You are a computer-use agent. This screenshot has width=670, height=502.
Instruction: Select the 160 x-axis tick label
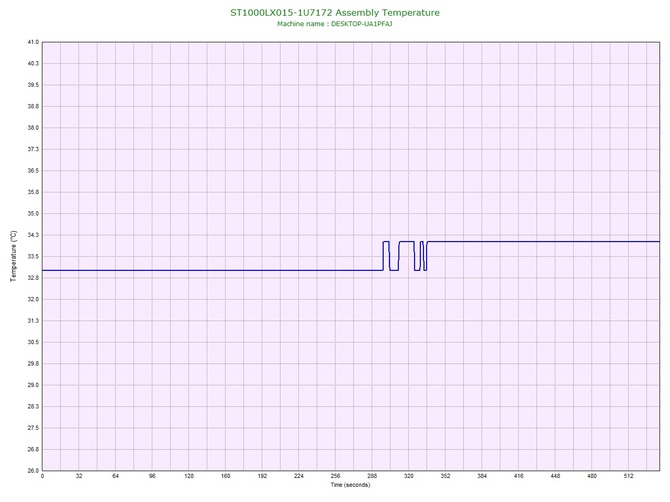pos(226,476)
